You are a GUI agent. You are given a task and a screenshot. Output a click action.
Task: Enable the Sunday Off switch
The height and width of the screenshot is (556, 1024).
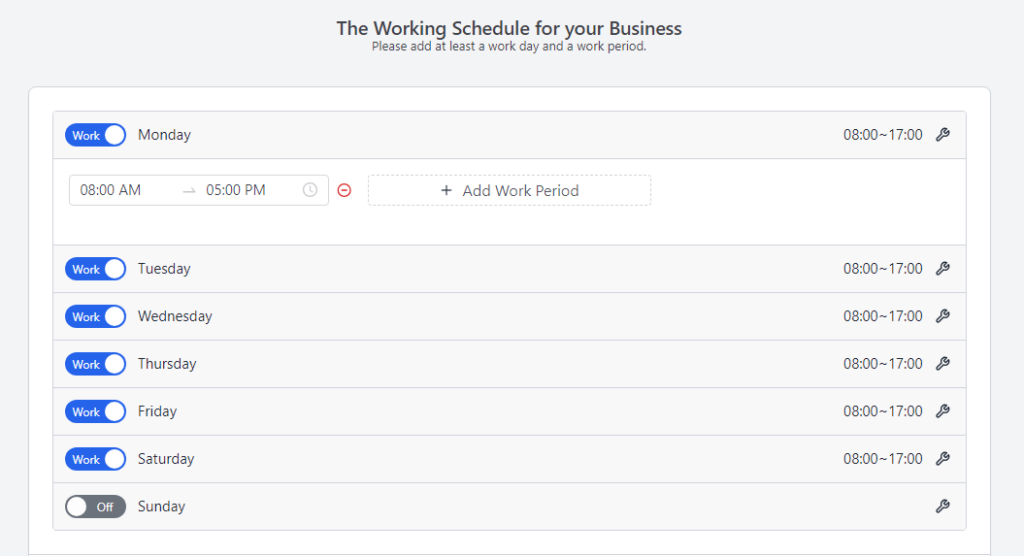tap(95, 506)
